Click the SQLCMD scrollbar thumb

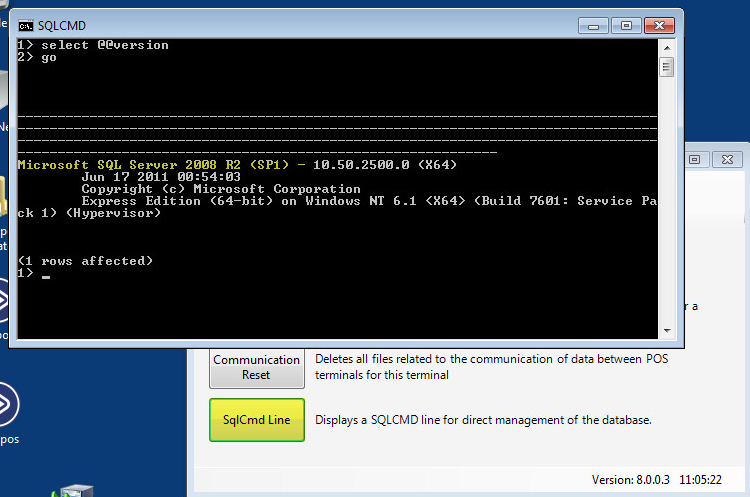[x=666, y=67]
